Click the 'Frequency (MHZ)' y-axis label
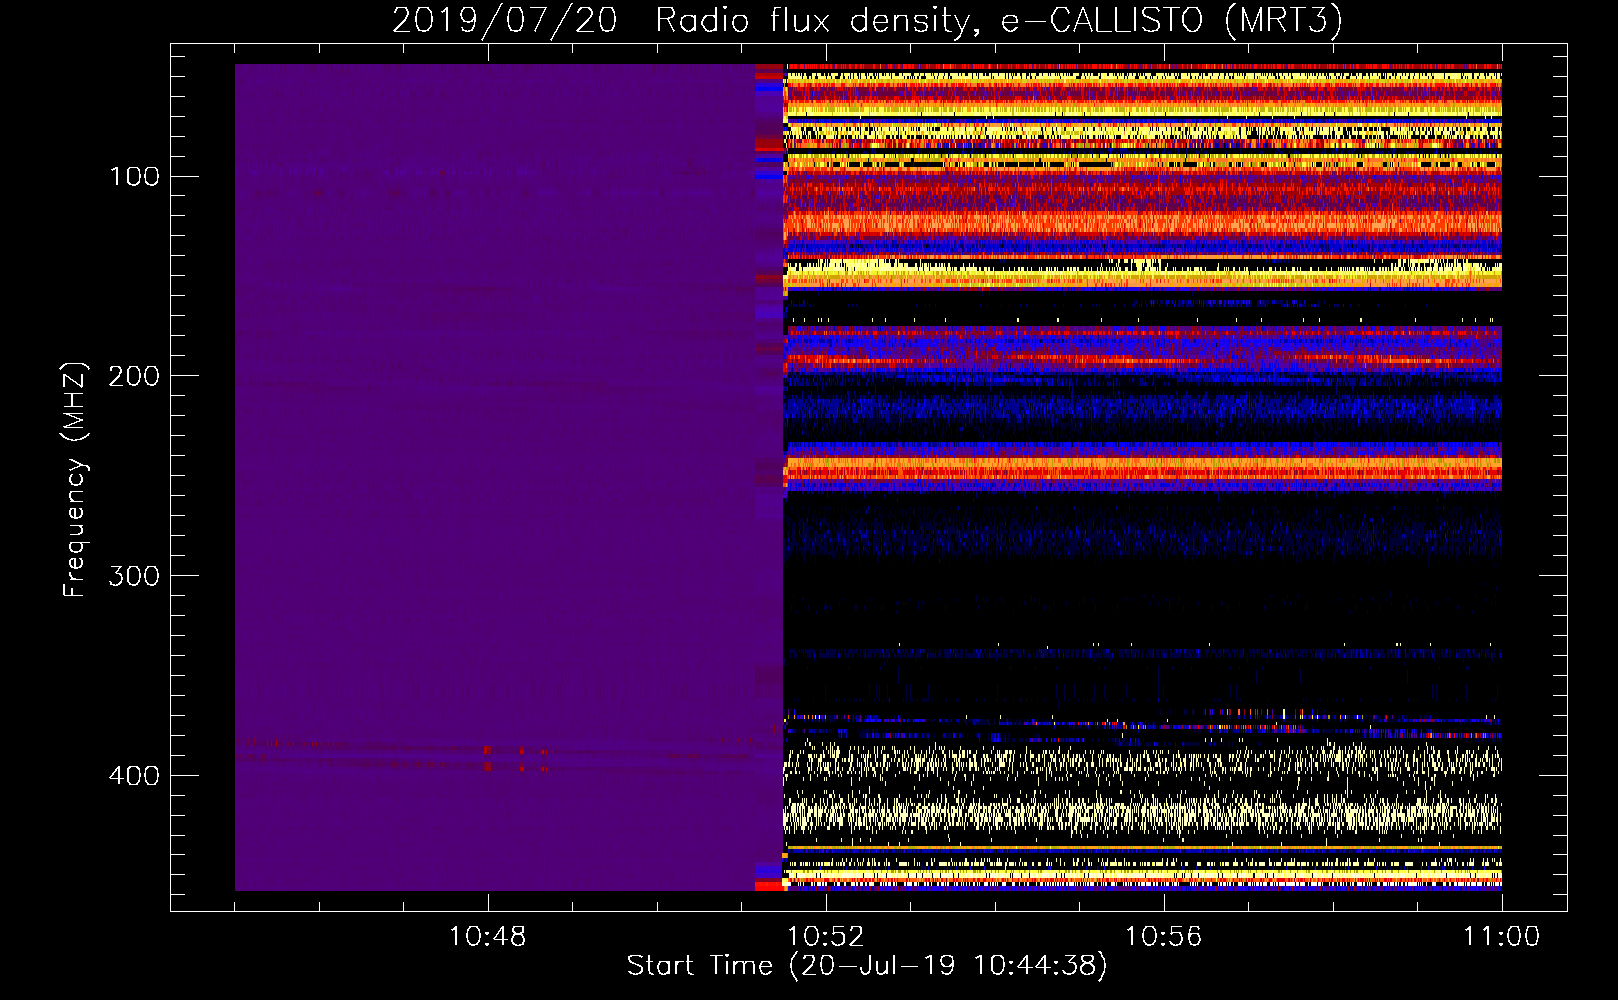Image resolution: width=1618 pixels, height=1000 pixels. (x=75, y=480)
